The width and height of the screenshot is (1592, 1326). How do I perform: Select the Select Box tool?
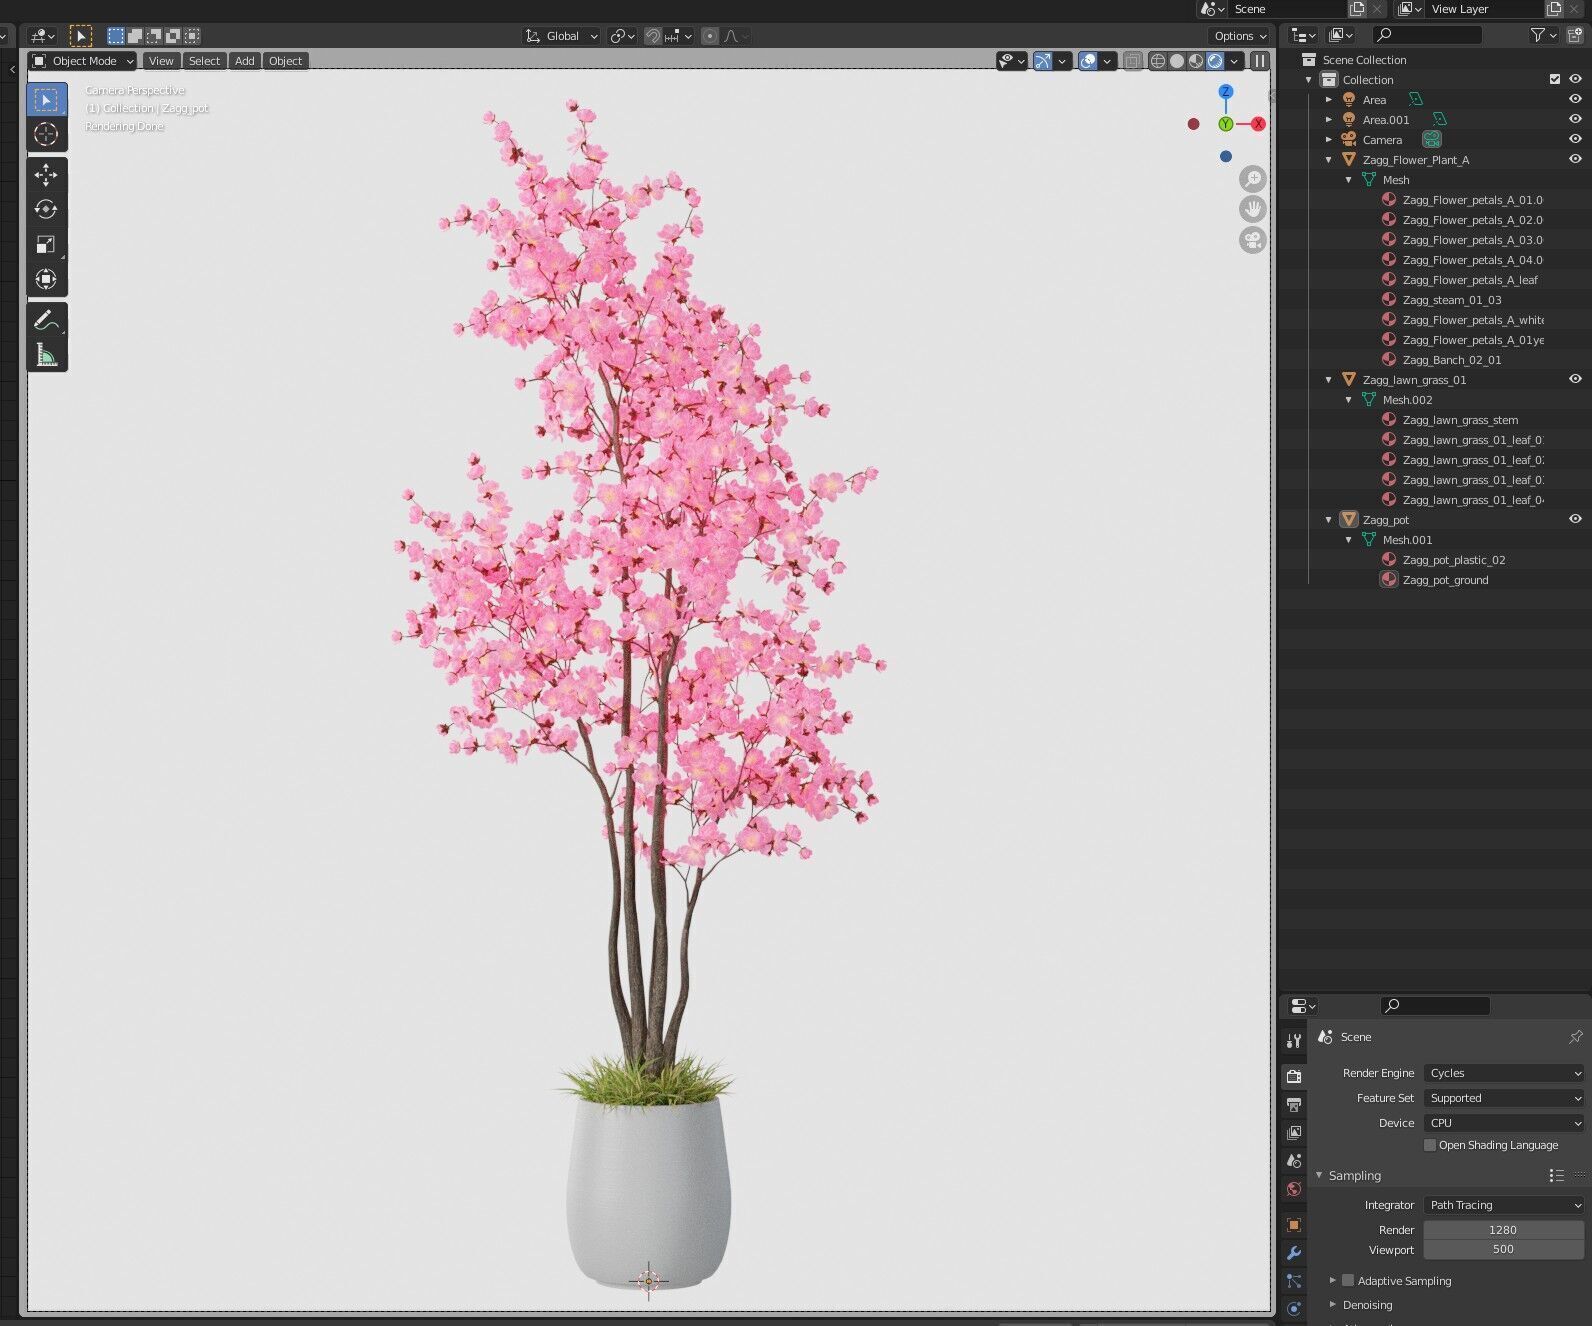(x=46, y=100)
